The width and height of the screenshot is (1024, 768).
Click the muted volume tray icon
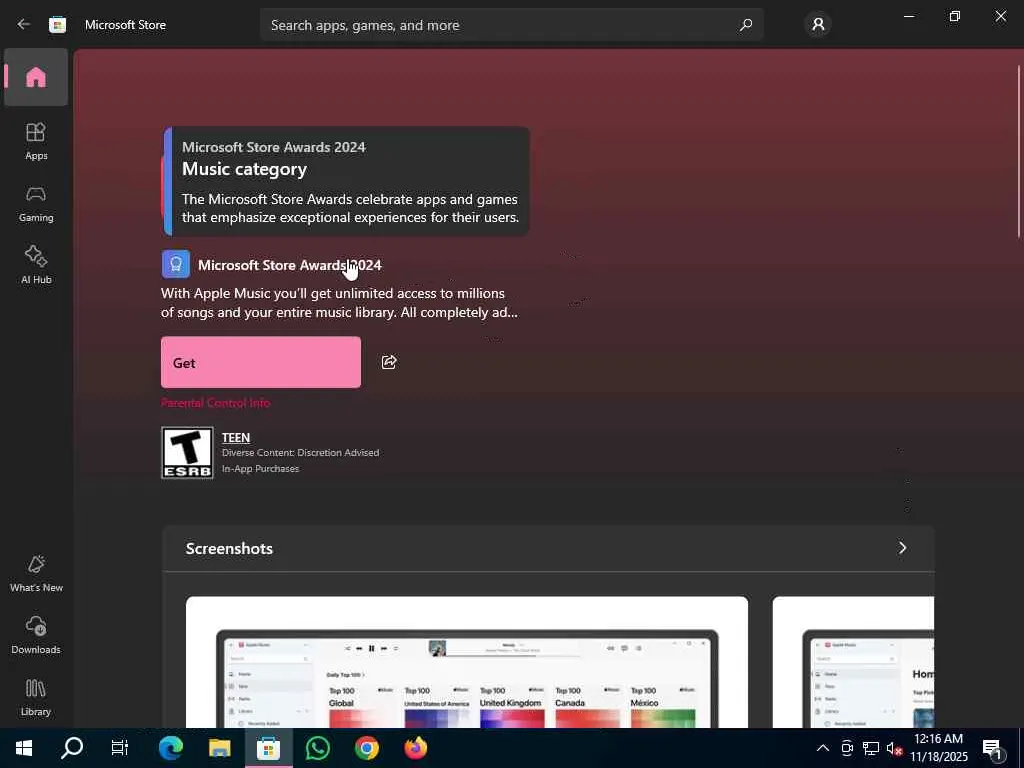coord(894,748)
